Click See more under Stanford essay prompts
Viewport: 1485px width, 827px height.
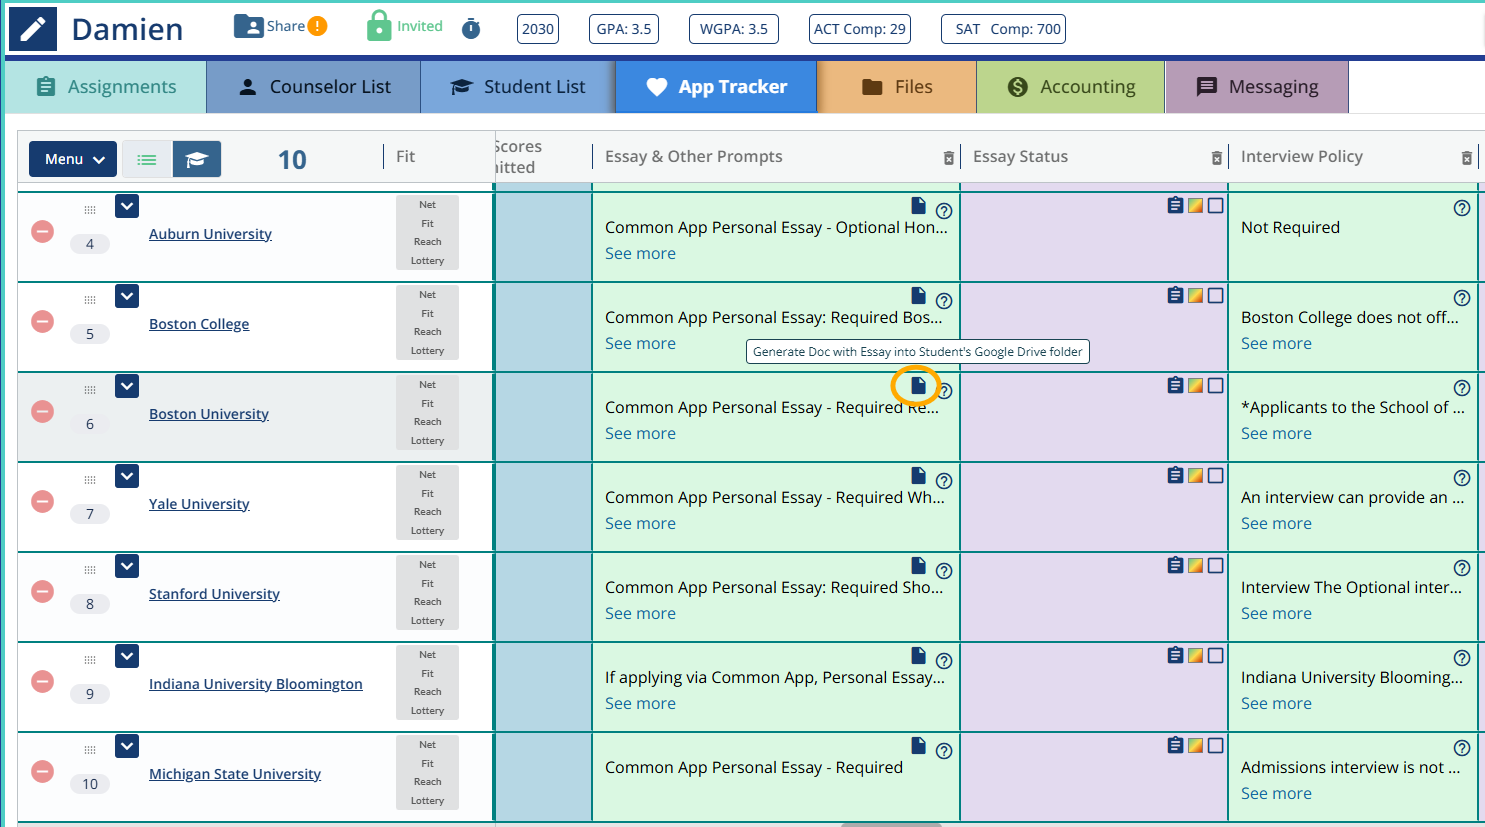click(x=640, y=613)
